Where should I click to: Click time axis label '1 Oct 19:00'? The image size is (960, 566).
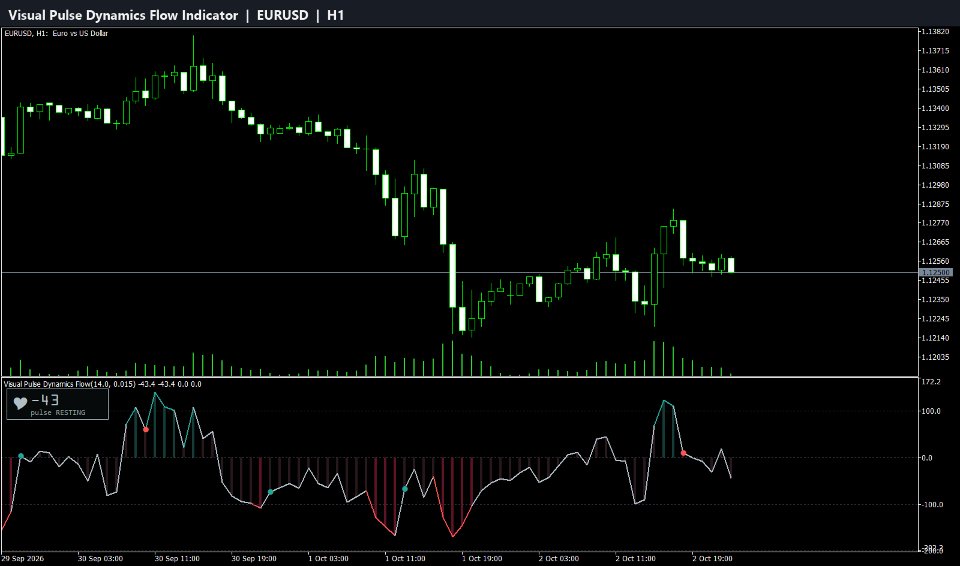point(482,559)
